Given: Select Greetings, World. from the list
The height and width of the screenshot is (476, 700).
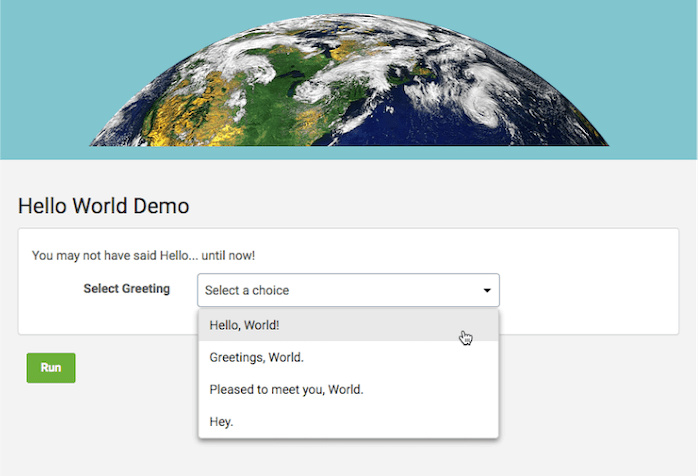Looking at the screenshot, I should click(x=348, y=357).
